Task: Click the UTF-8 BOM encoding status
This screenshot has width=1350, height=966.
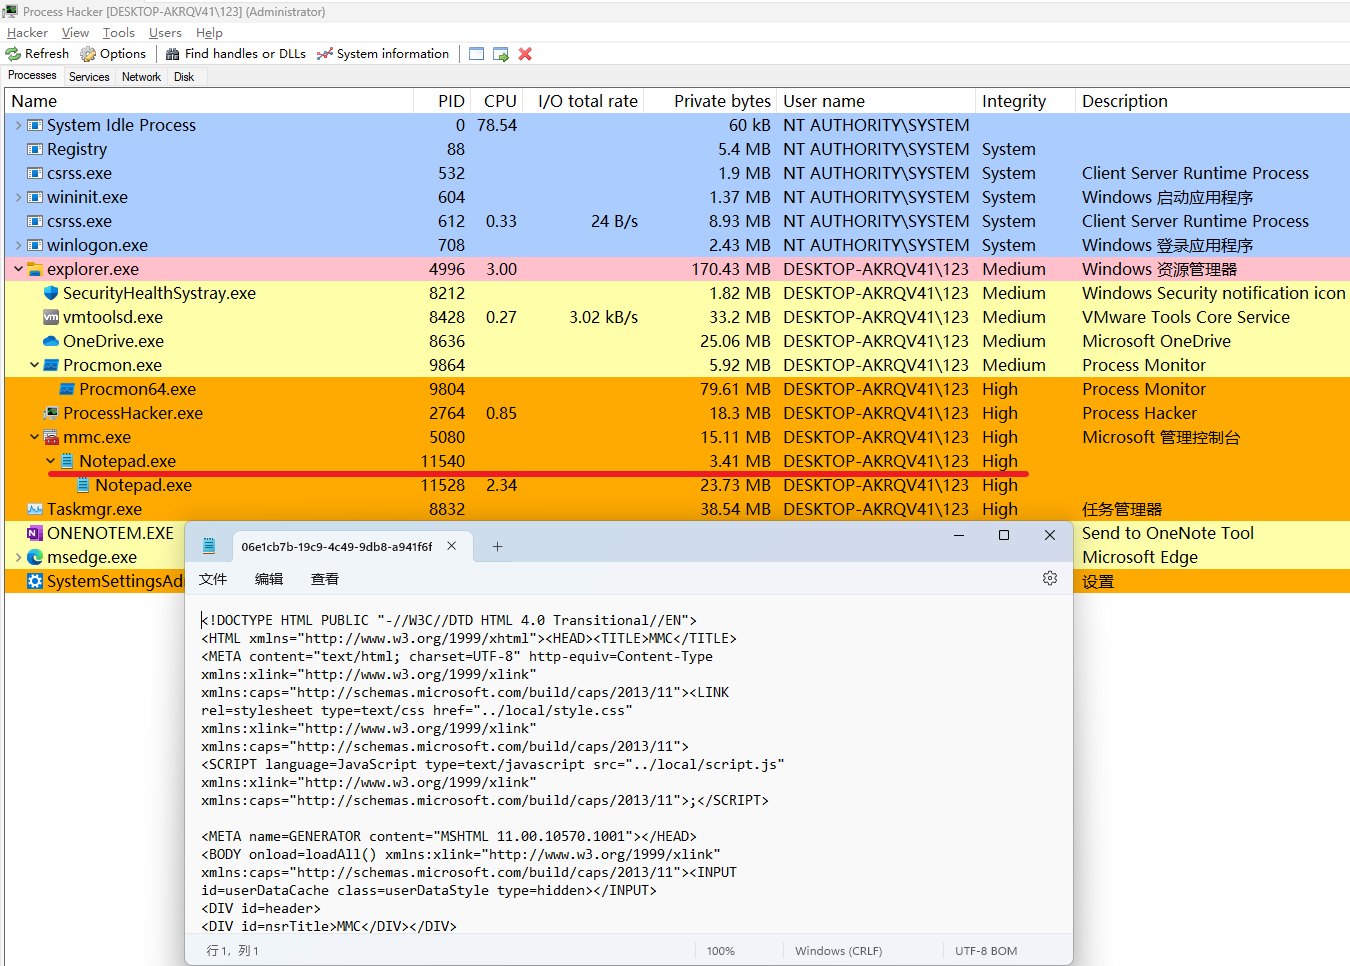Action: [986, 951]
